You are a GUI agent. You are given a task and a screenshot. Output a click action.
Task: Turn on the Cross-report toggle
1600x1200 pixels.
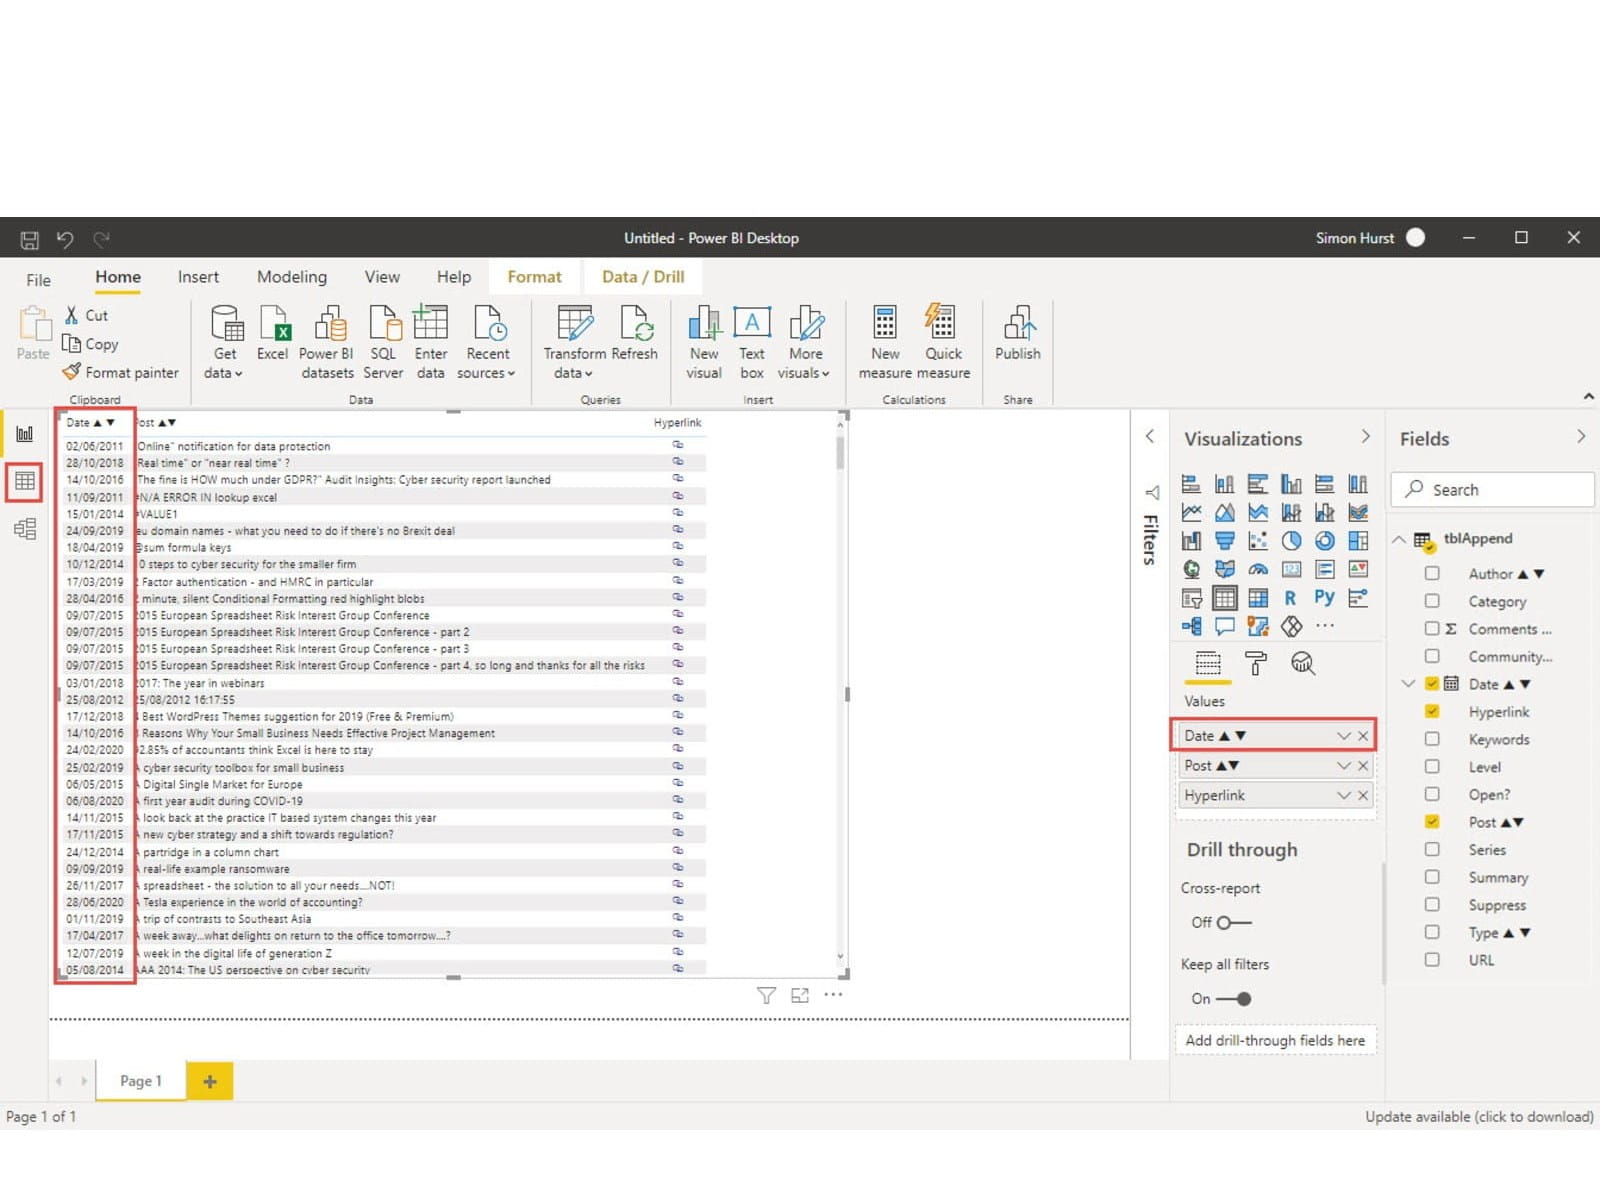point(1234,922)
